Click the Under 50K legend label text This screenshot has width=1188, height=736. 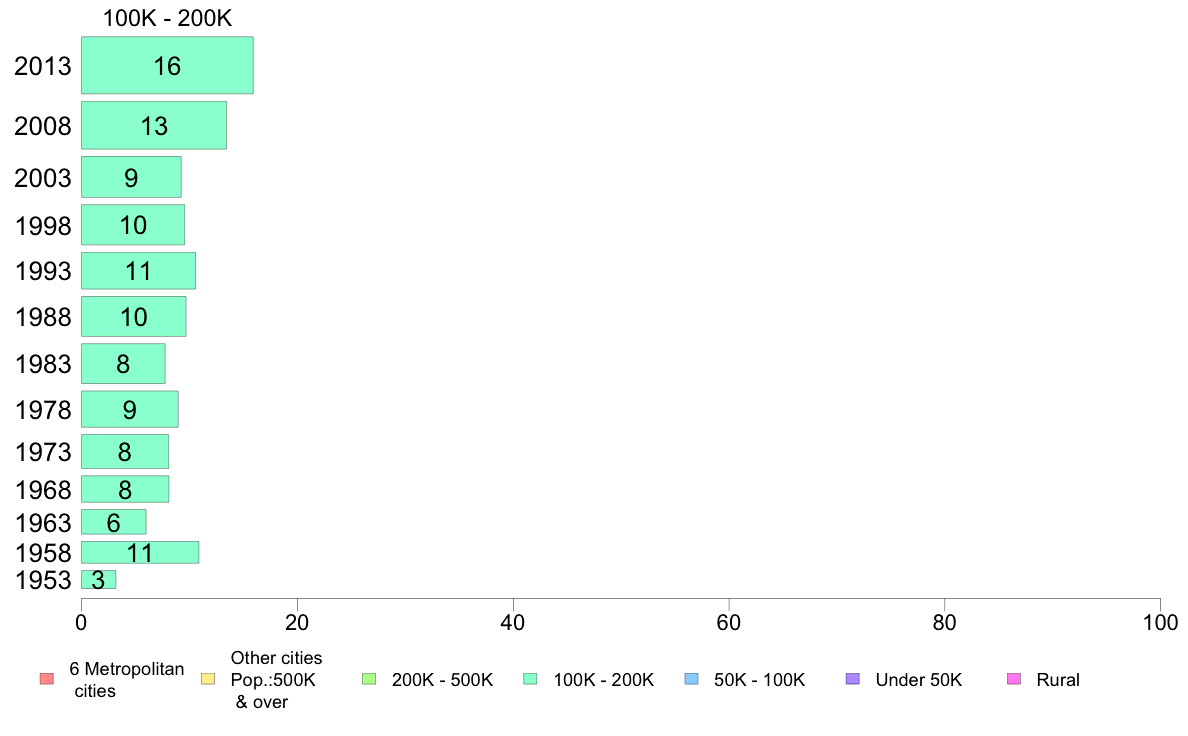click(x=918, y=680)
